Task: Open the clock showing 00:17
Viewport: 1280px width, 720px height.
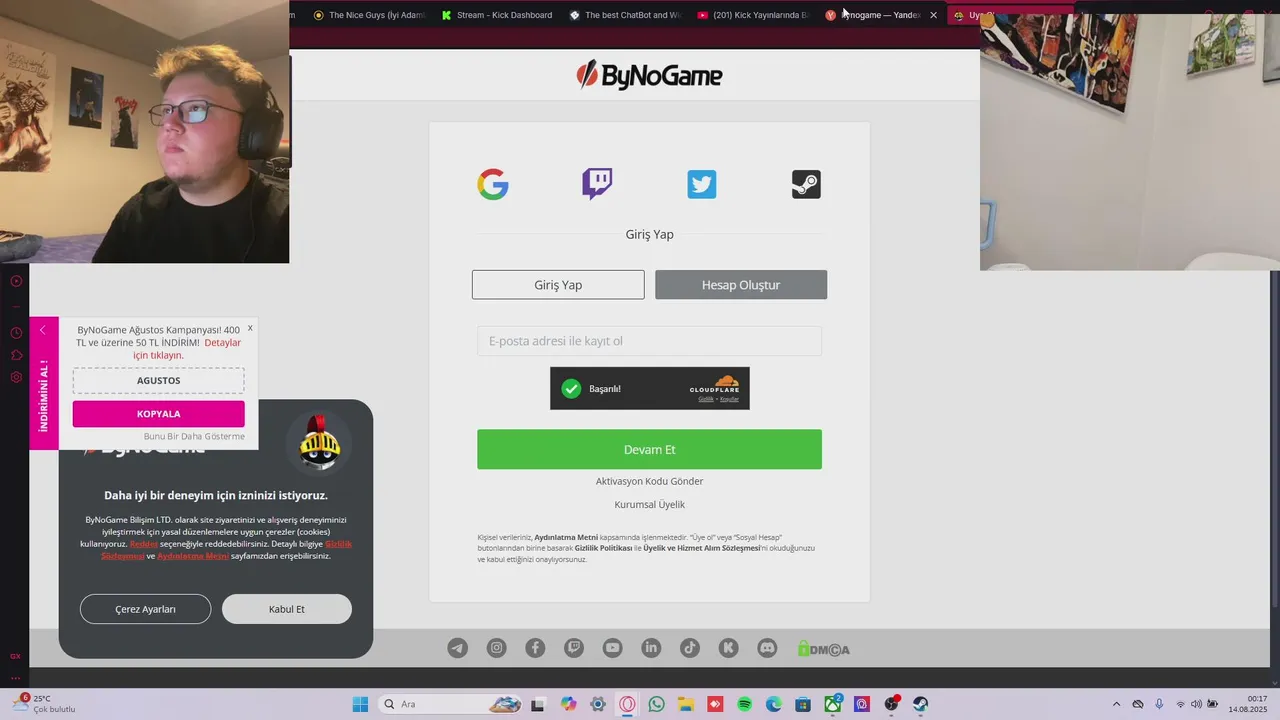Action: 1248,704
